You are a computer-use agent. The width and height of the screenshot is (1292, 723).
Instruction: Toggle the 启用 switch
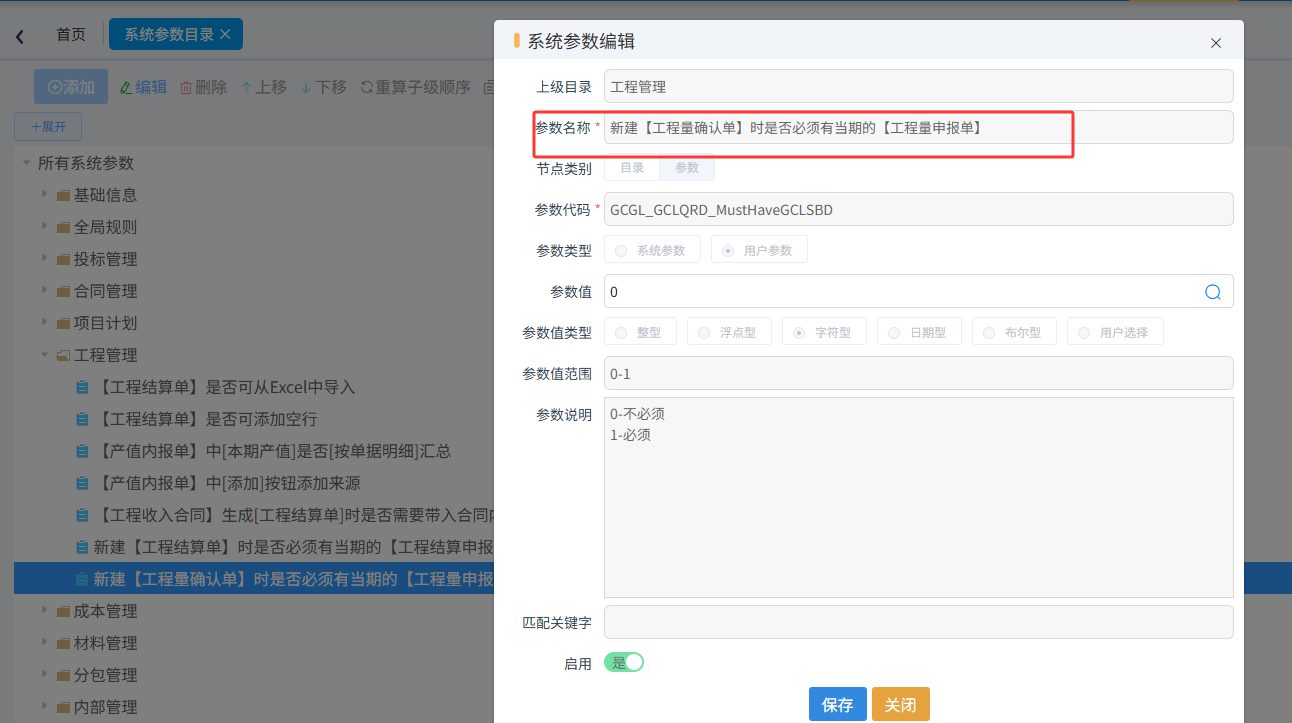[x=624, y=662]
